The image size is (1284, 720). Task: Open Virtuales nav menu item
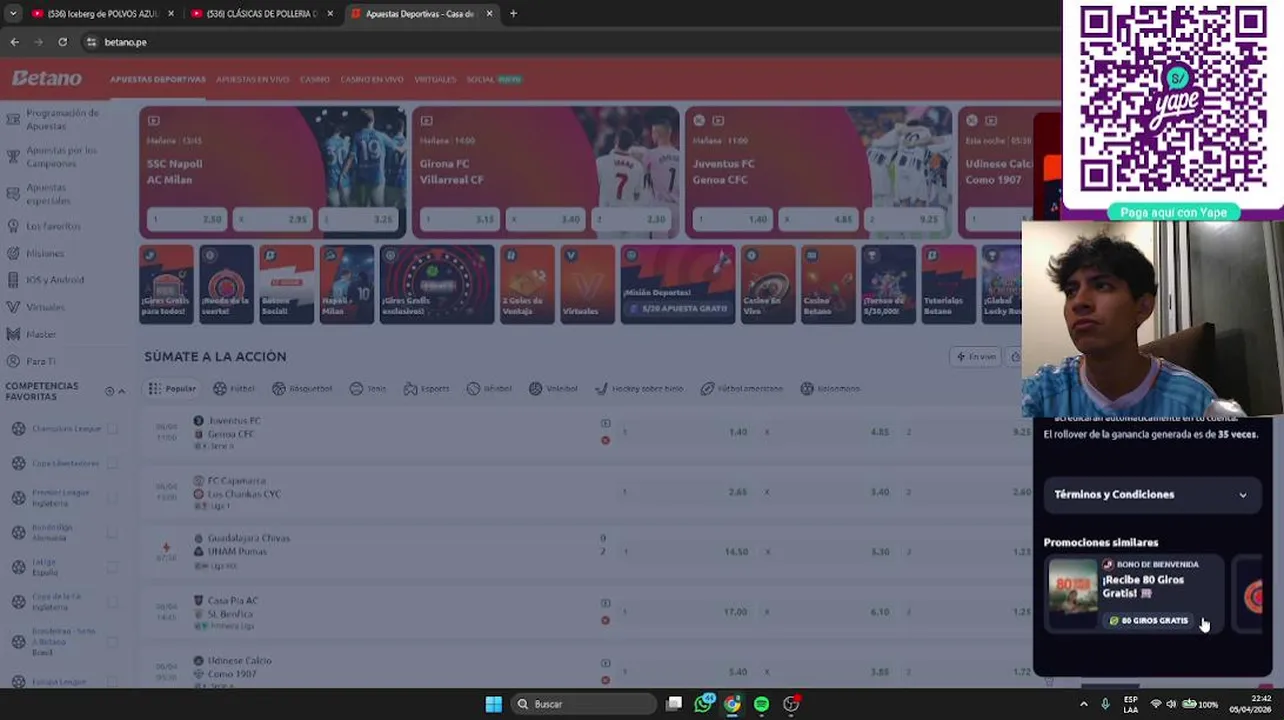coord(435,79)
